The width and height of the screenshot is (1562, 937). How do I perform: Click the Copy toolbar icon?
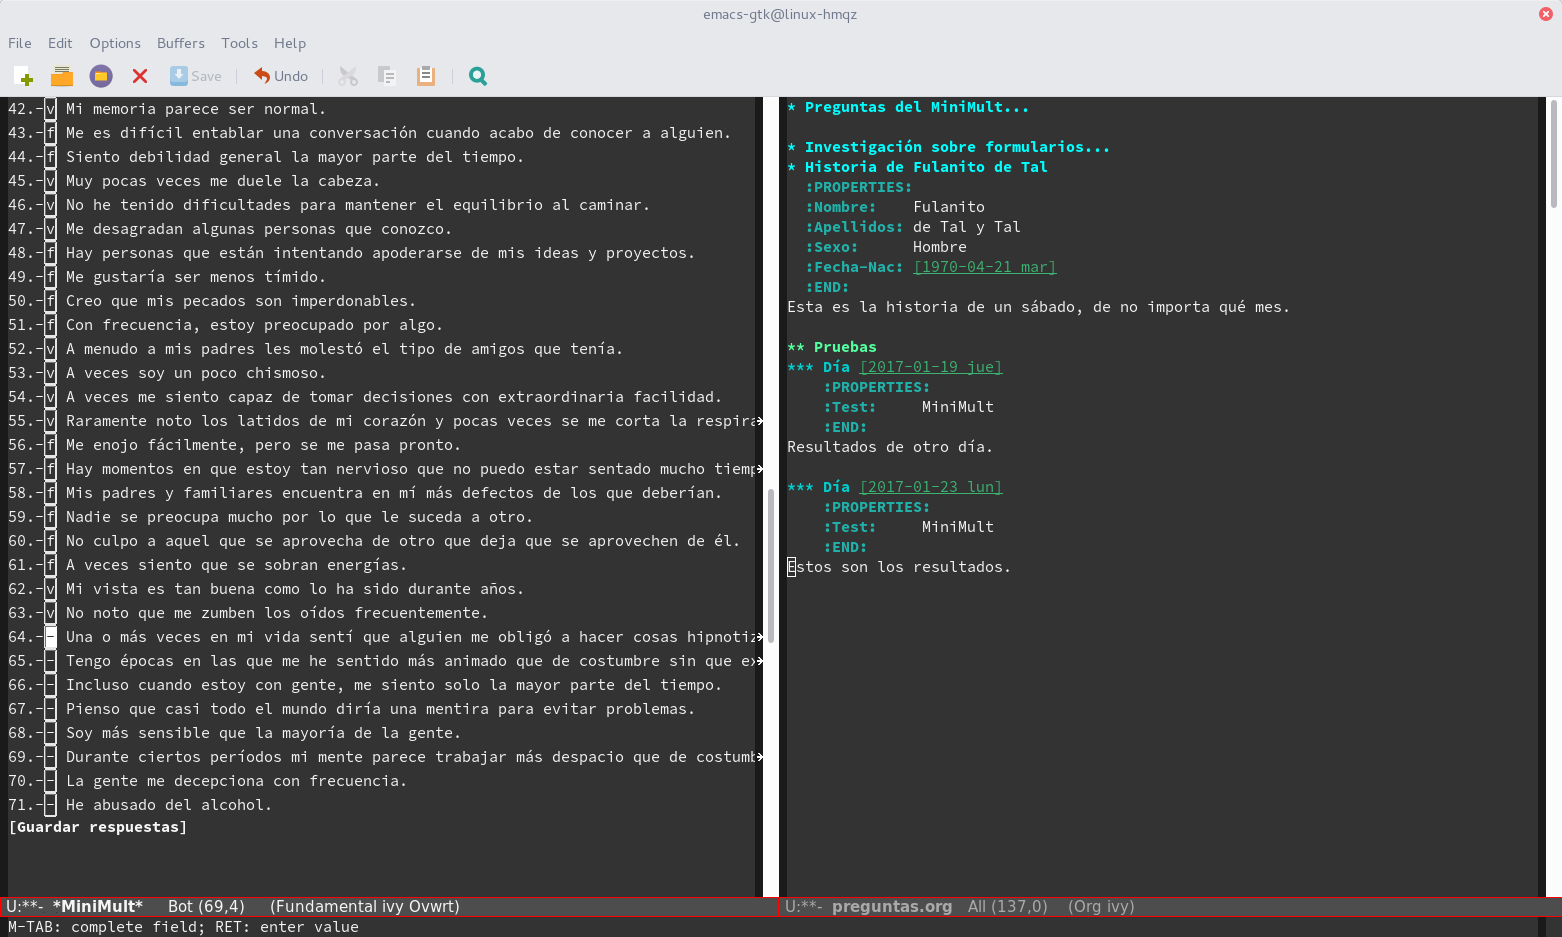coord(387,76)
